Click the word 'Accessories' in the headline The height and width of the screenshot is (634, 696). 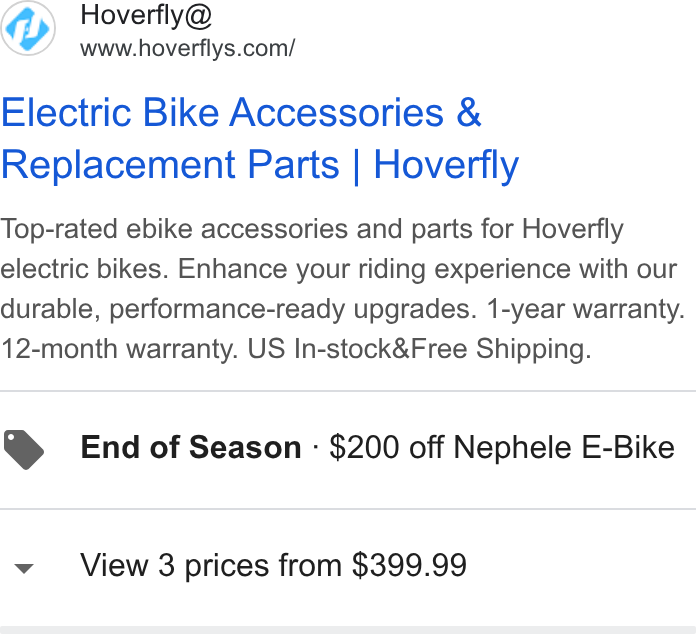[336, 112]
